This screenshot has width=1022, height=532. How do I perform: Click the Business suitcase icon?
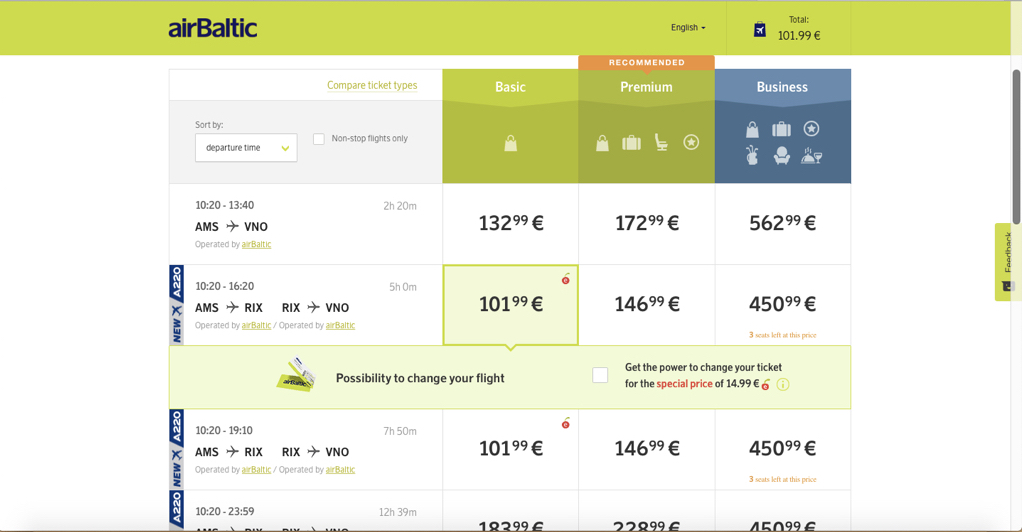click(x=781, y=129)
